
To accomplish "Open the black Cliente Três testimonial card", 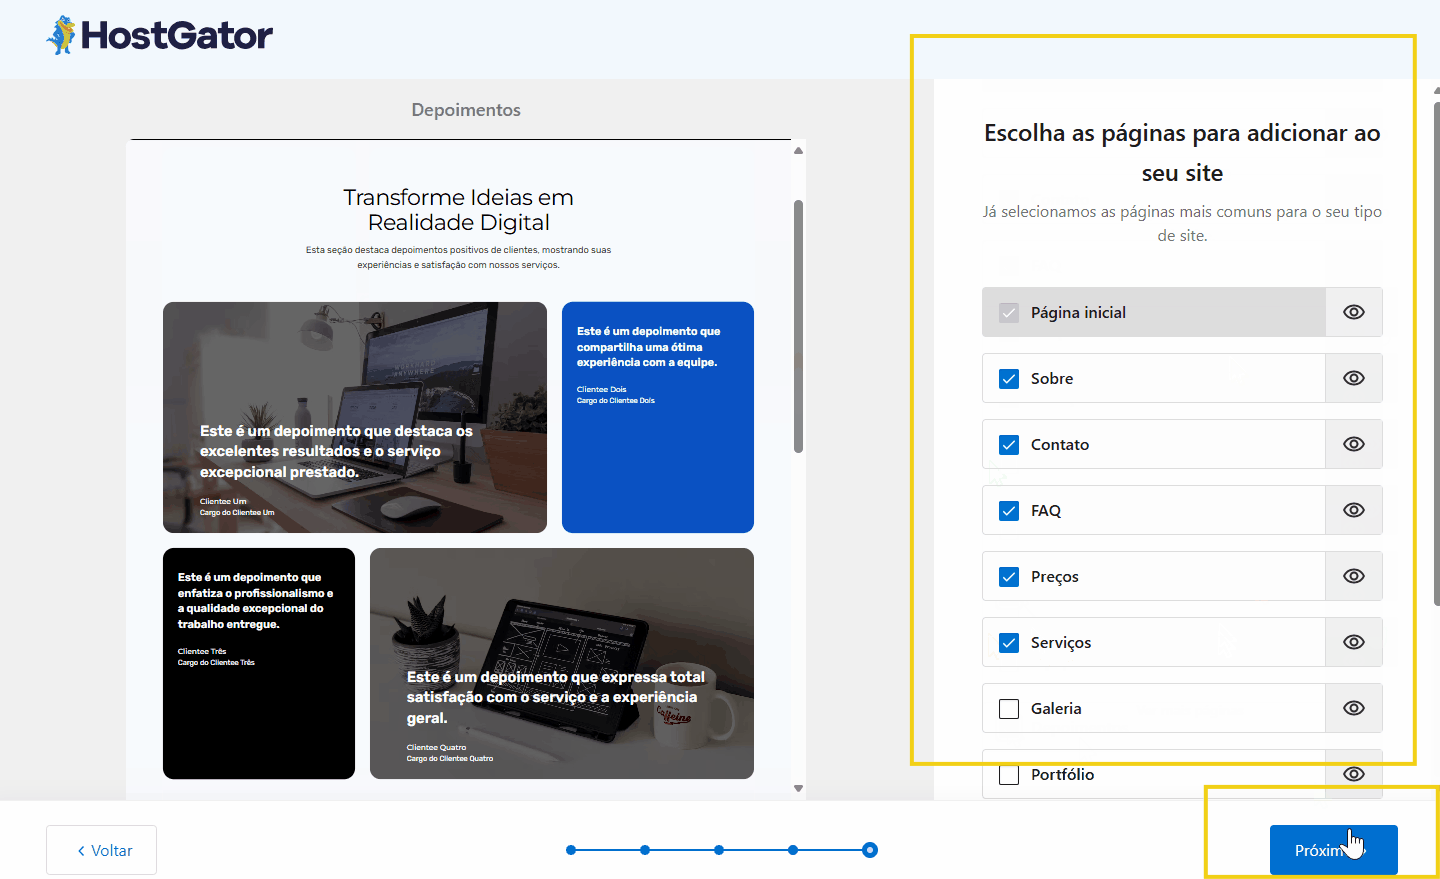I will point(259,663).
